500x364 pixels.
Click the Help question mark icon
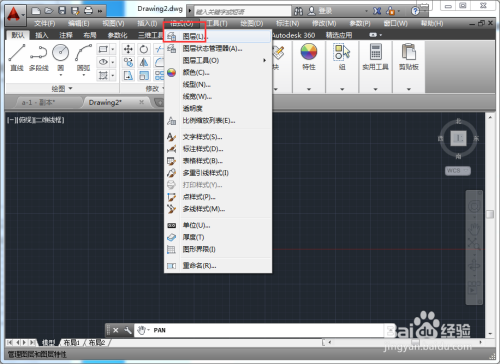[415, 11]
